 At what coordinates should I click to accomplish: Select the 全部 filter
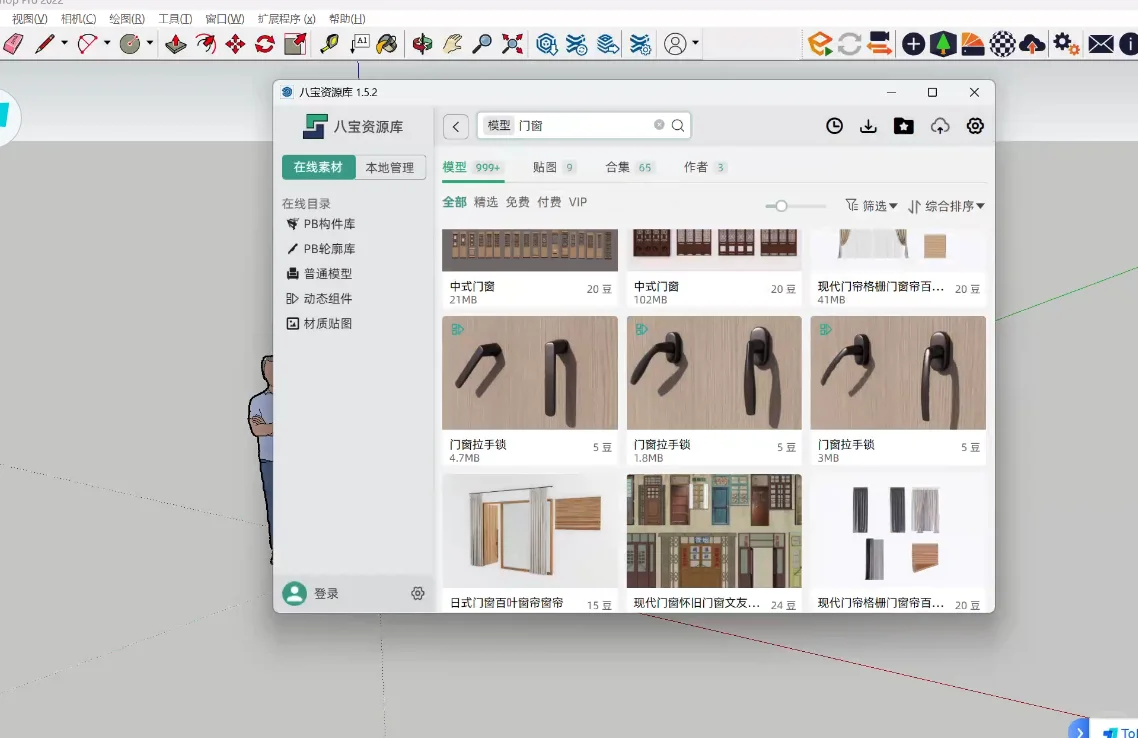coord(454,202)
